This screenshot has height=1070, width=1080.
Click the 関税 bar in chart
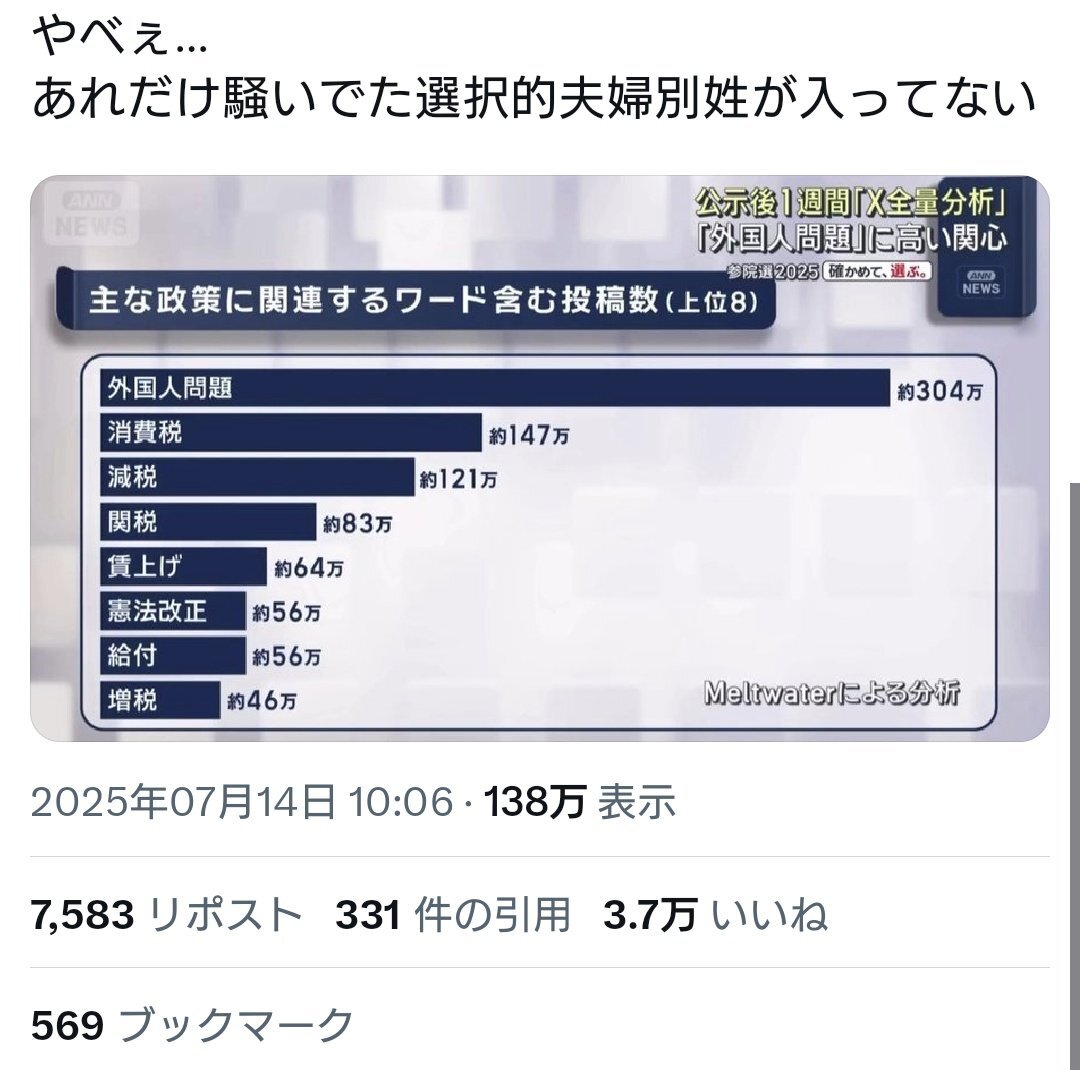(x=208, y=522)
